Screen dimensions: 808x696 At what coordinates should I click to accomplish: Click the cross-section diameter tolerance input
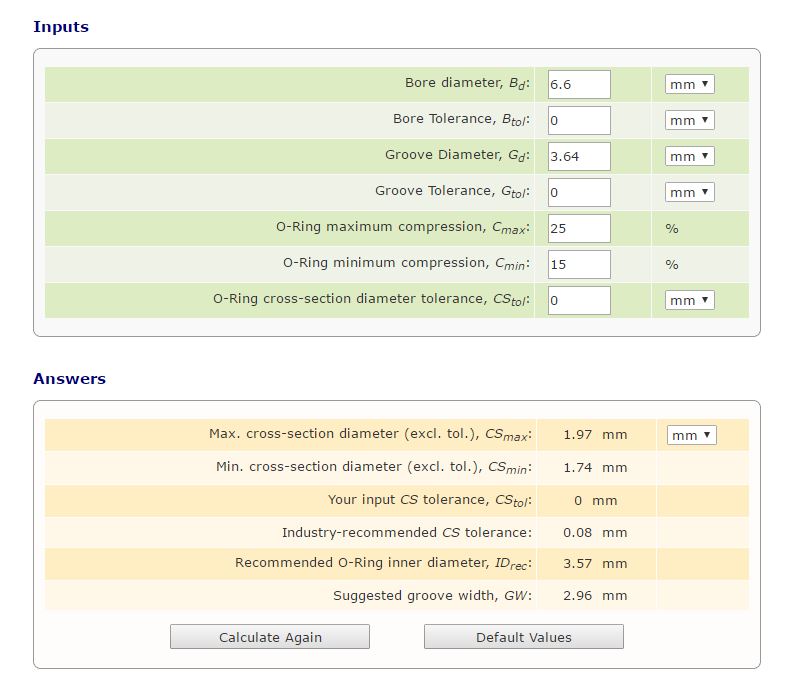579,301
